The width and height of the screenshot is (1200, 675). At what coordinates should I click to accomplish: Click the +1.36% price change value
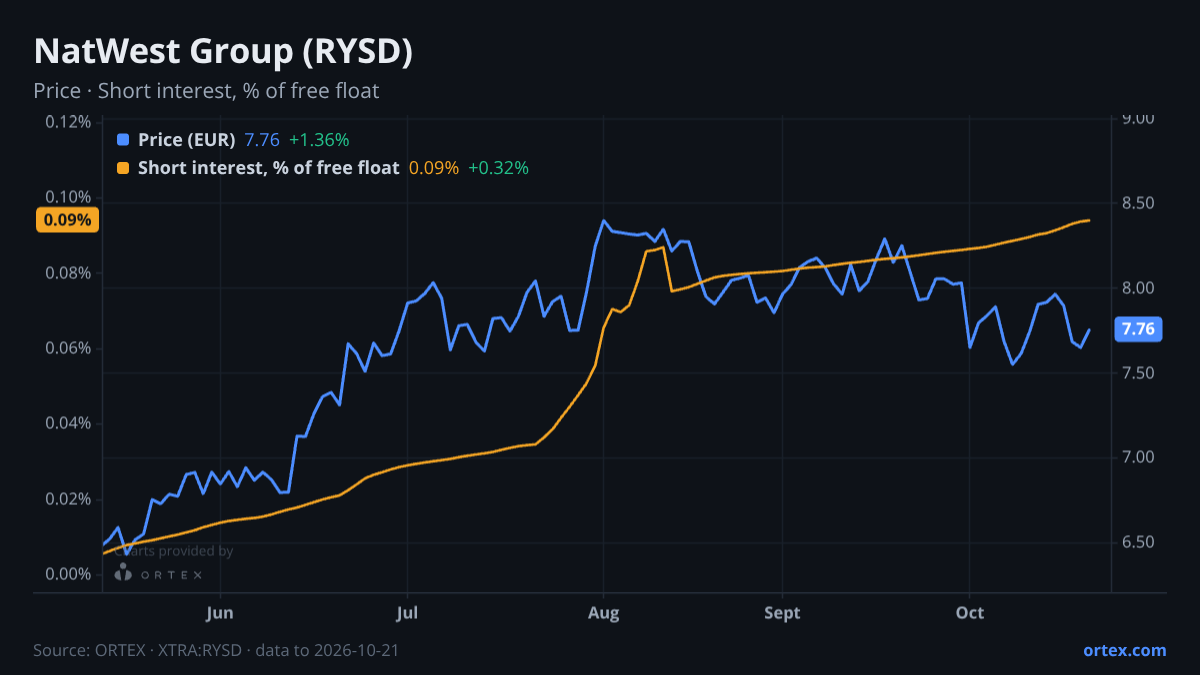[319, 140]
